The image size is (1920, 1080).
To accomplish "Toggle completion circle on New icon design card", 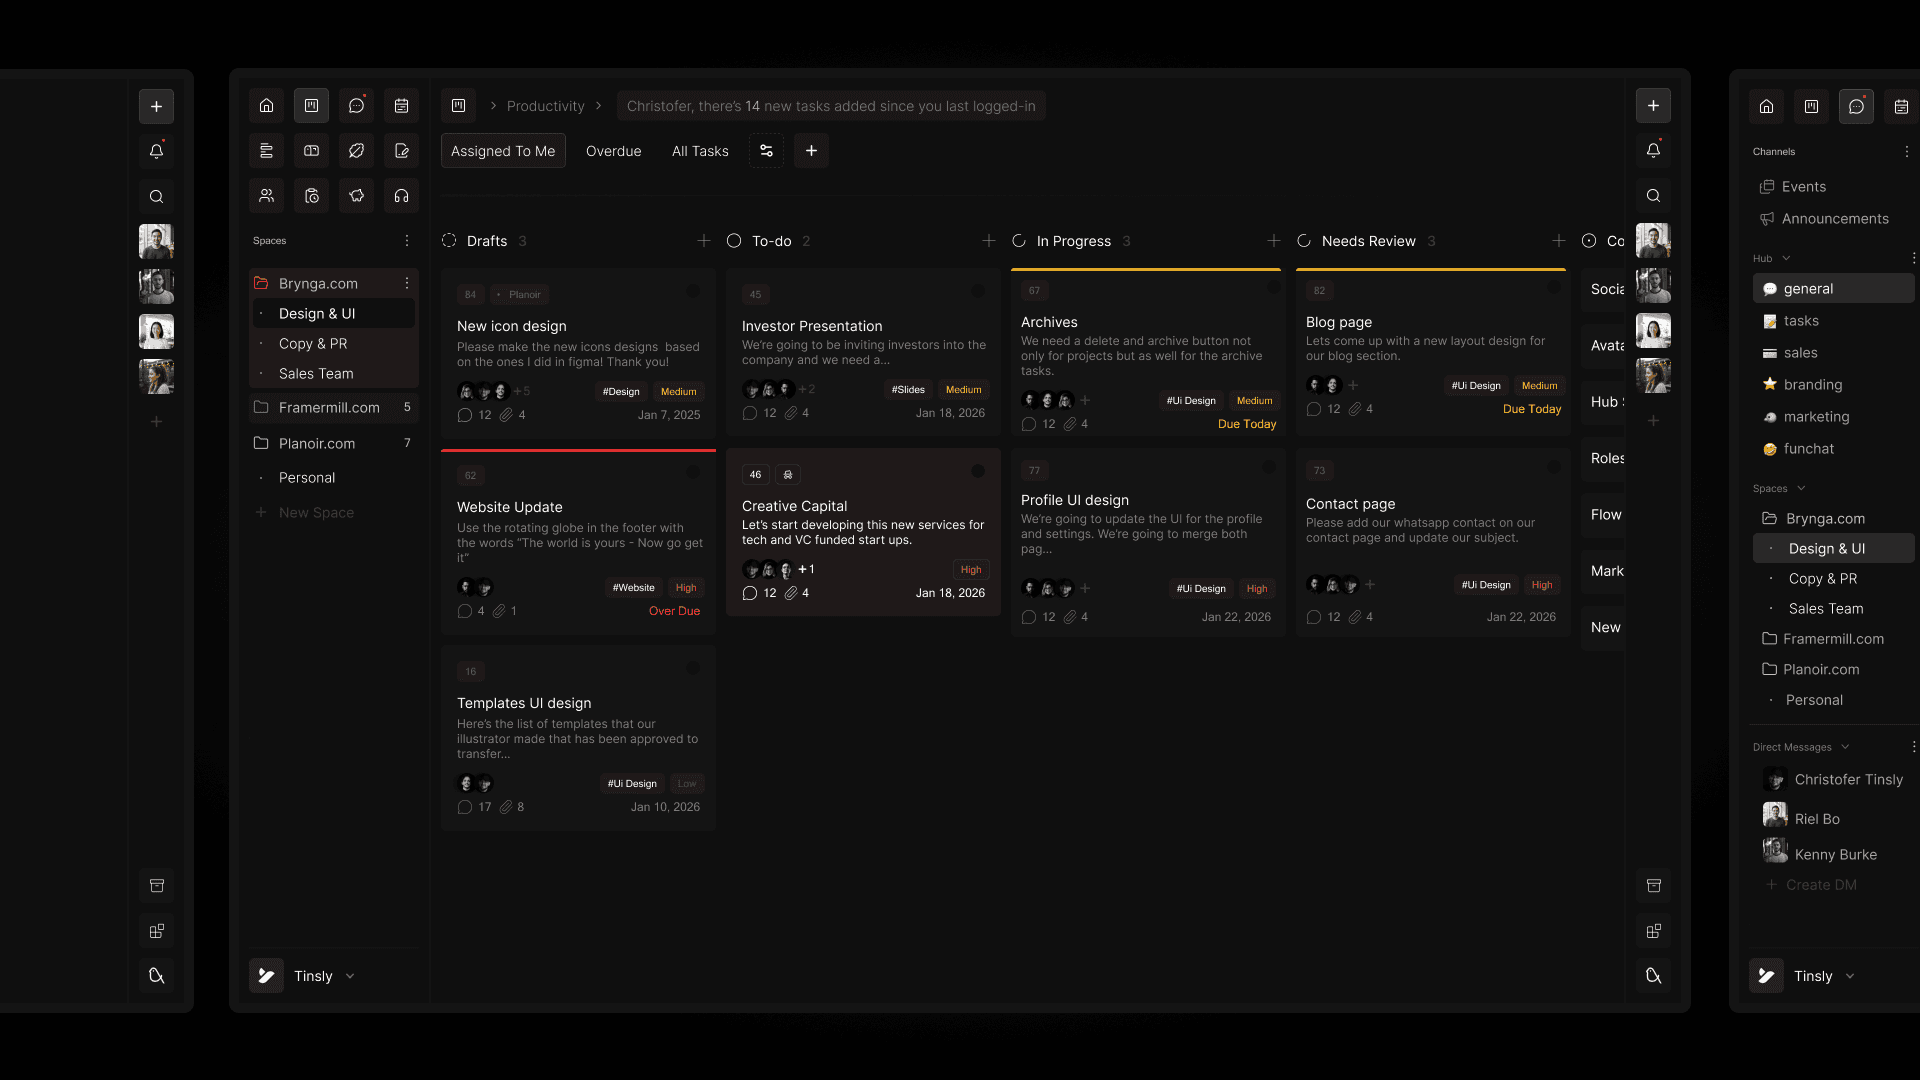I will pos(692,291).
